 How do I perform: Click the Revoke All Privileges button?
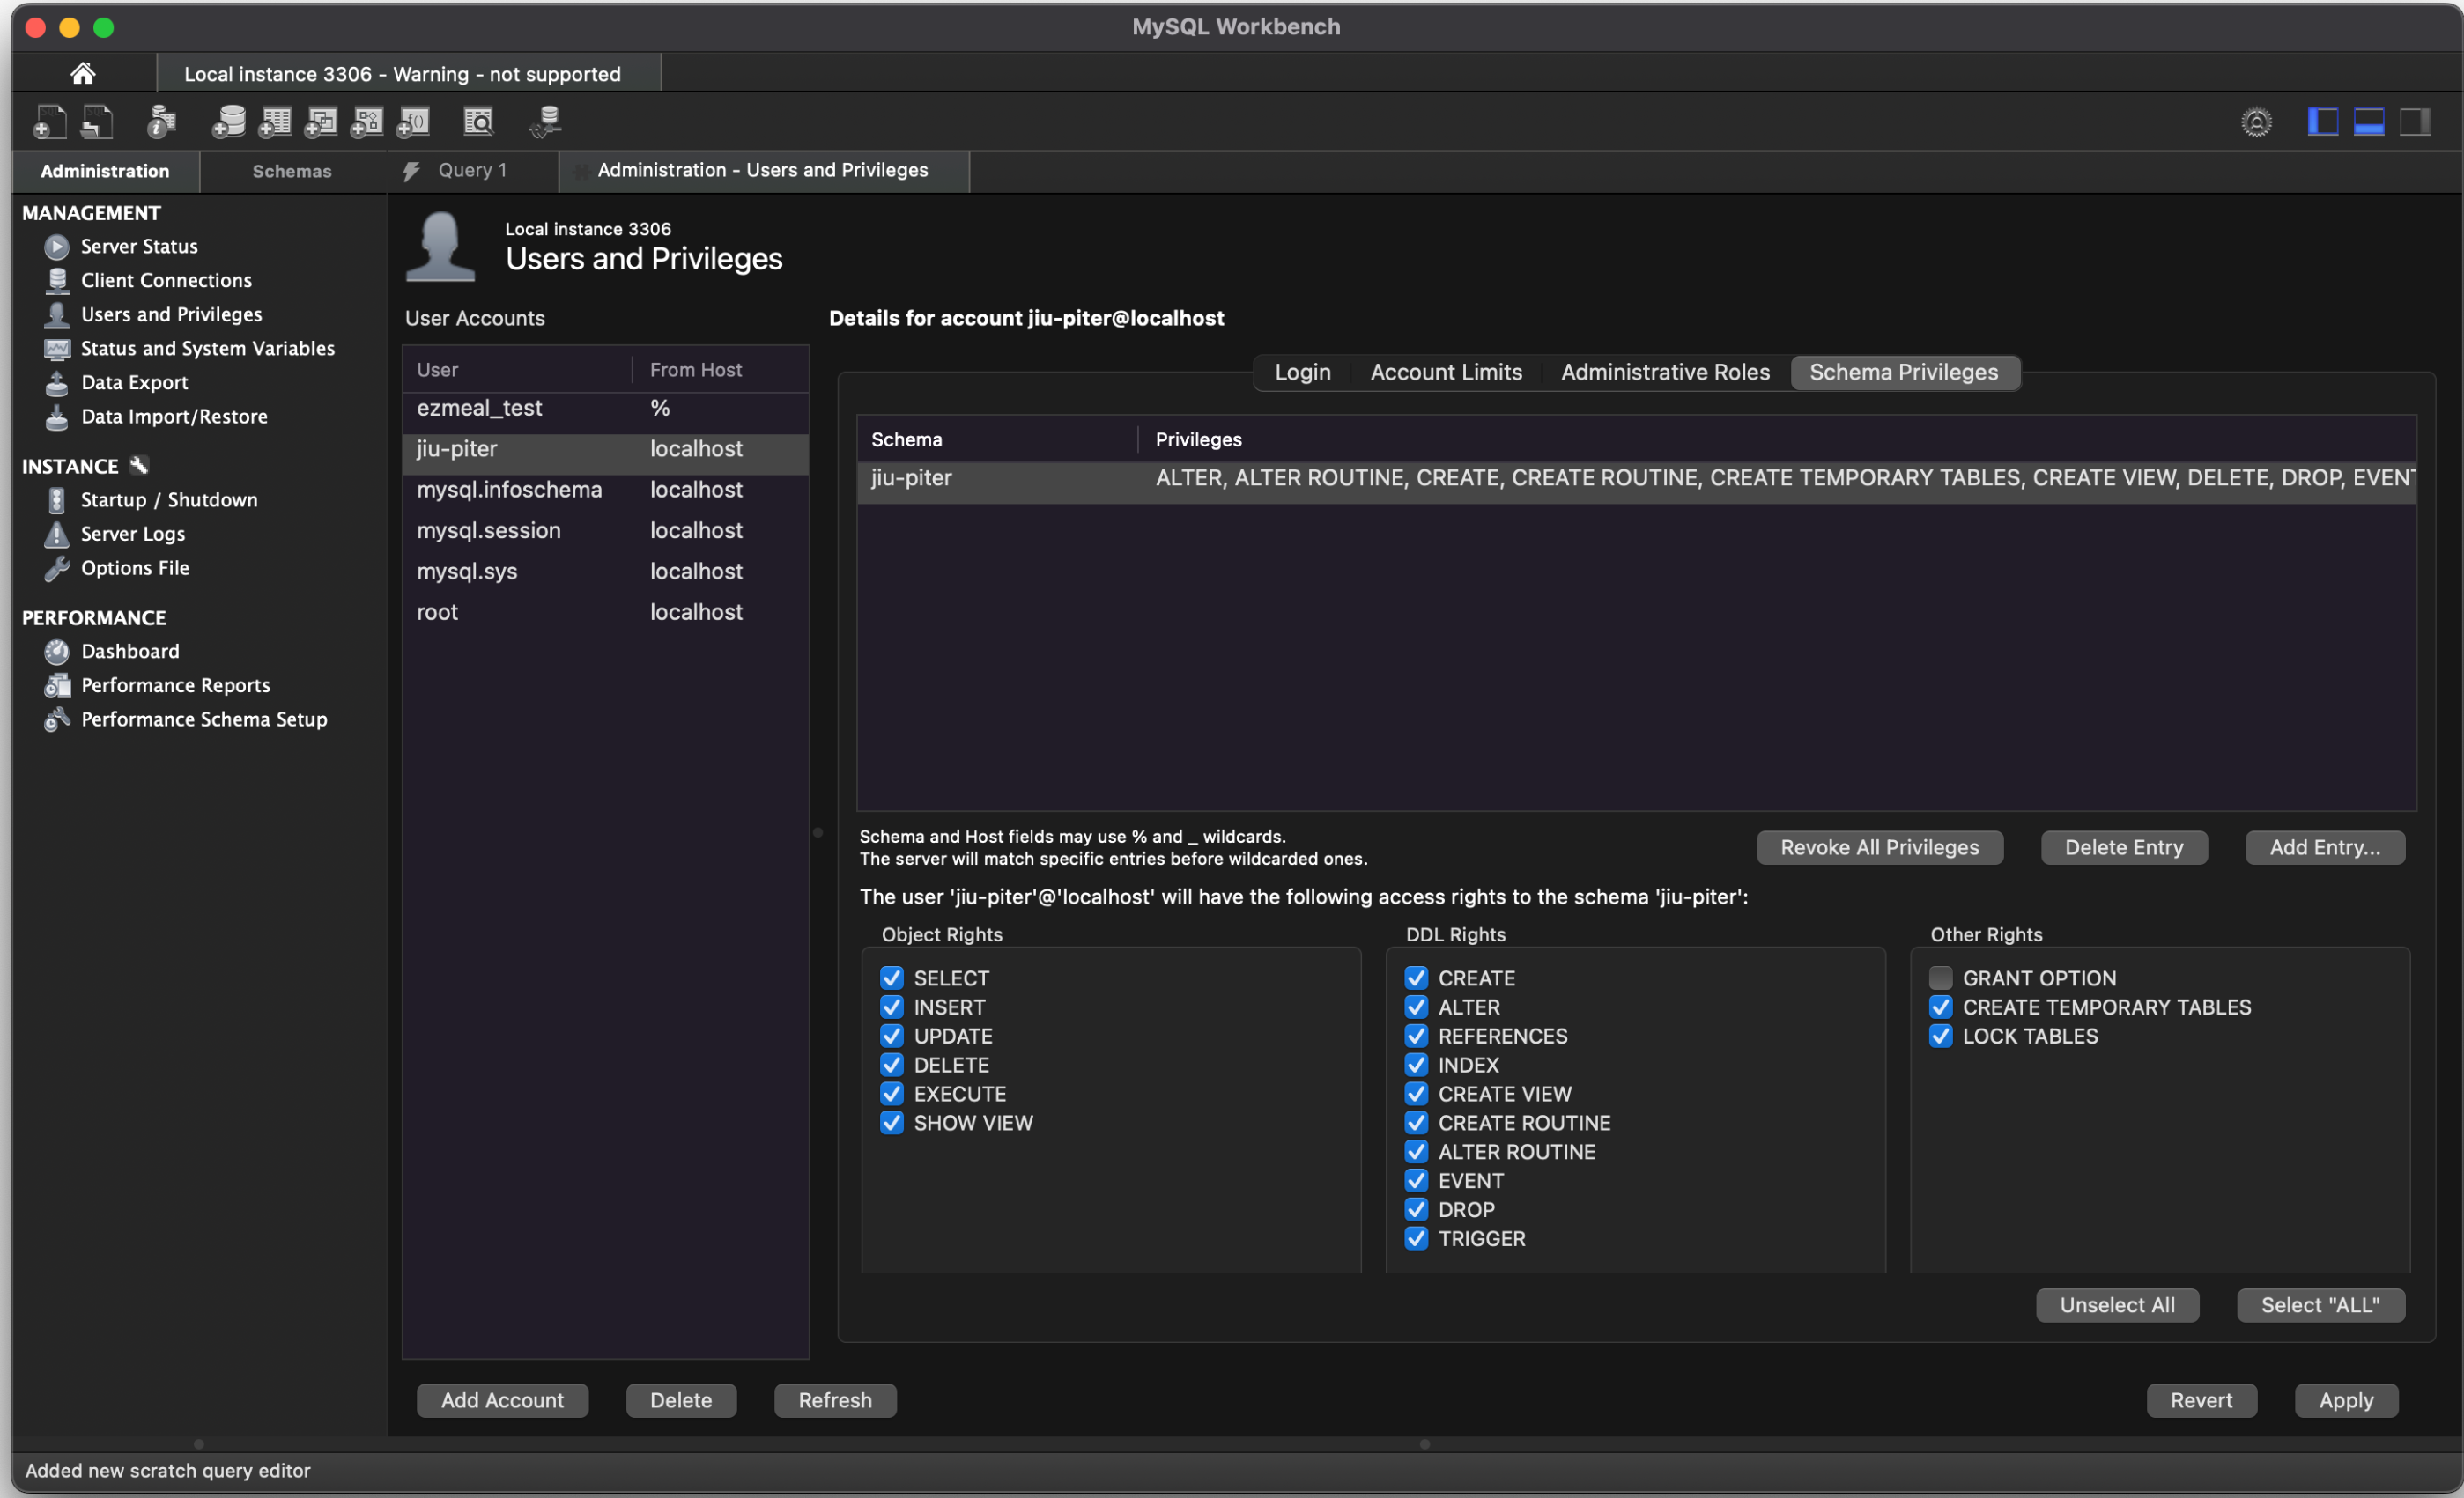1879,847
